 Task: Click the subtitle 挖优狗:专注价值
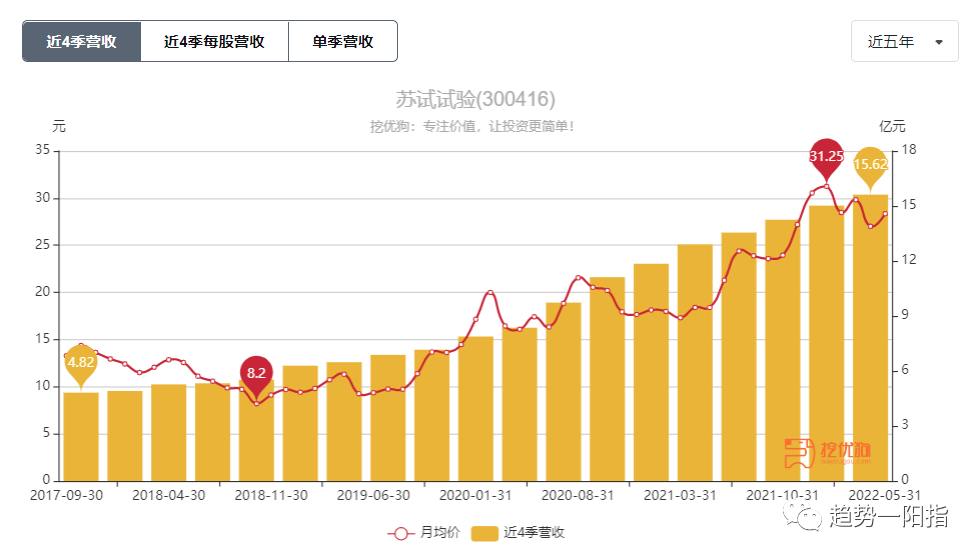[472, 126]
